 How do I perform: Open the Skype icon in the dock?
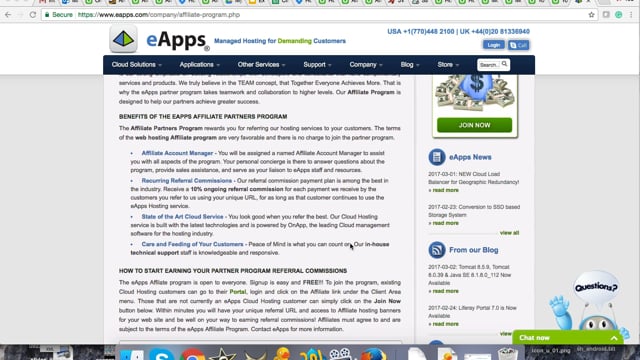point(162,354)
